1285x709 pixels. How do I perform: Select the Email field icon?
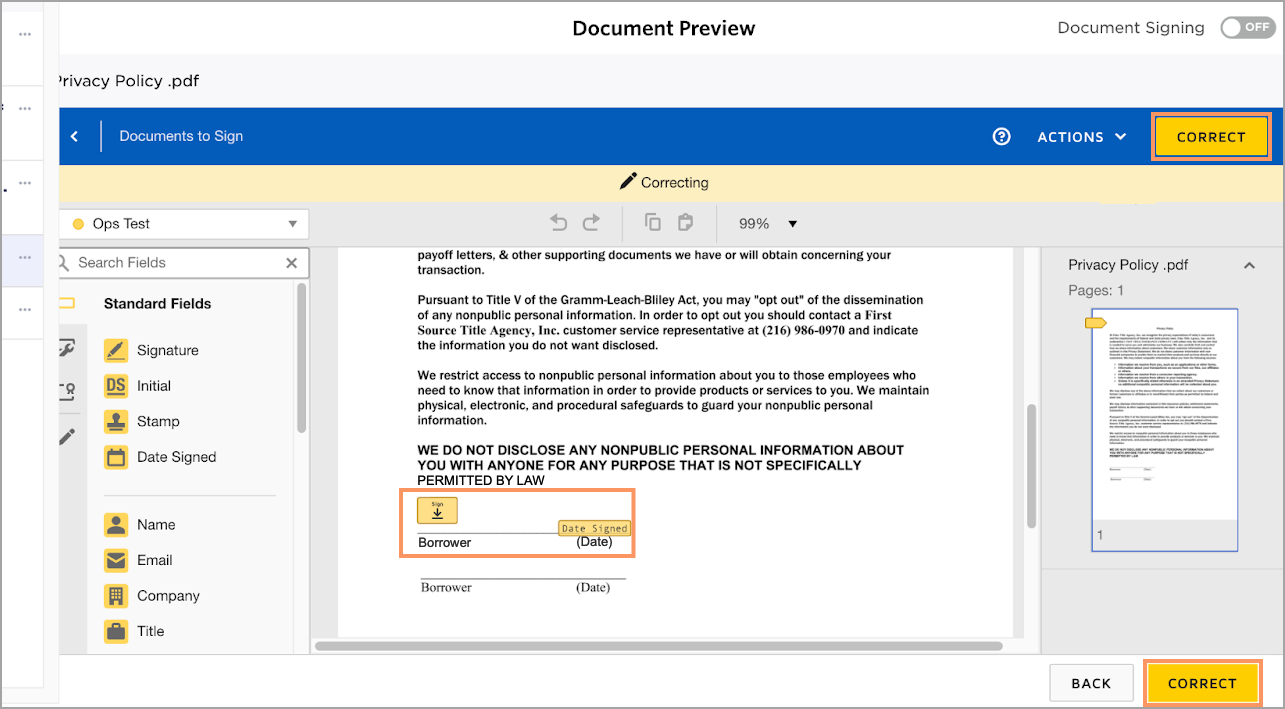click(x=116, y=560)
